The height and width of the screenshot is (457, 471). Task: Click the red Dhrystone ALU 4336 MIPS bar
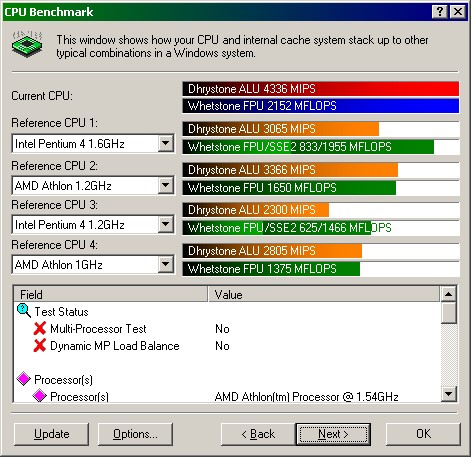tap(321, 89)
